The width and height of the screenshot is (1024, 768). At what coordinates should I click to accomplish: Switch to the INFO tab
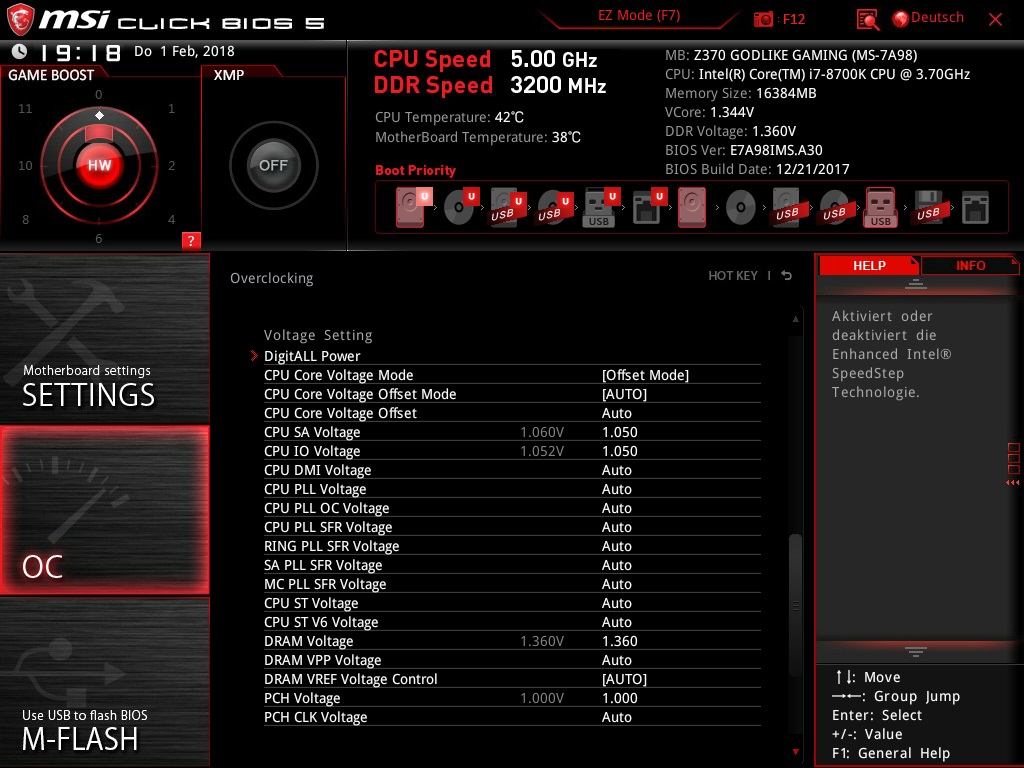coord(970,266)
